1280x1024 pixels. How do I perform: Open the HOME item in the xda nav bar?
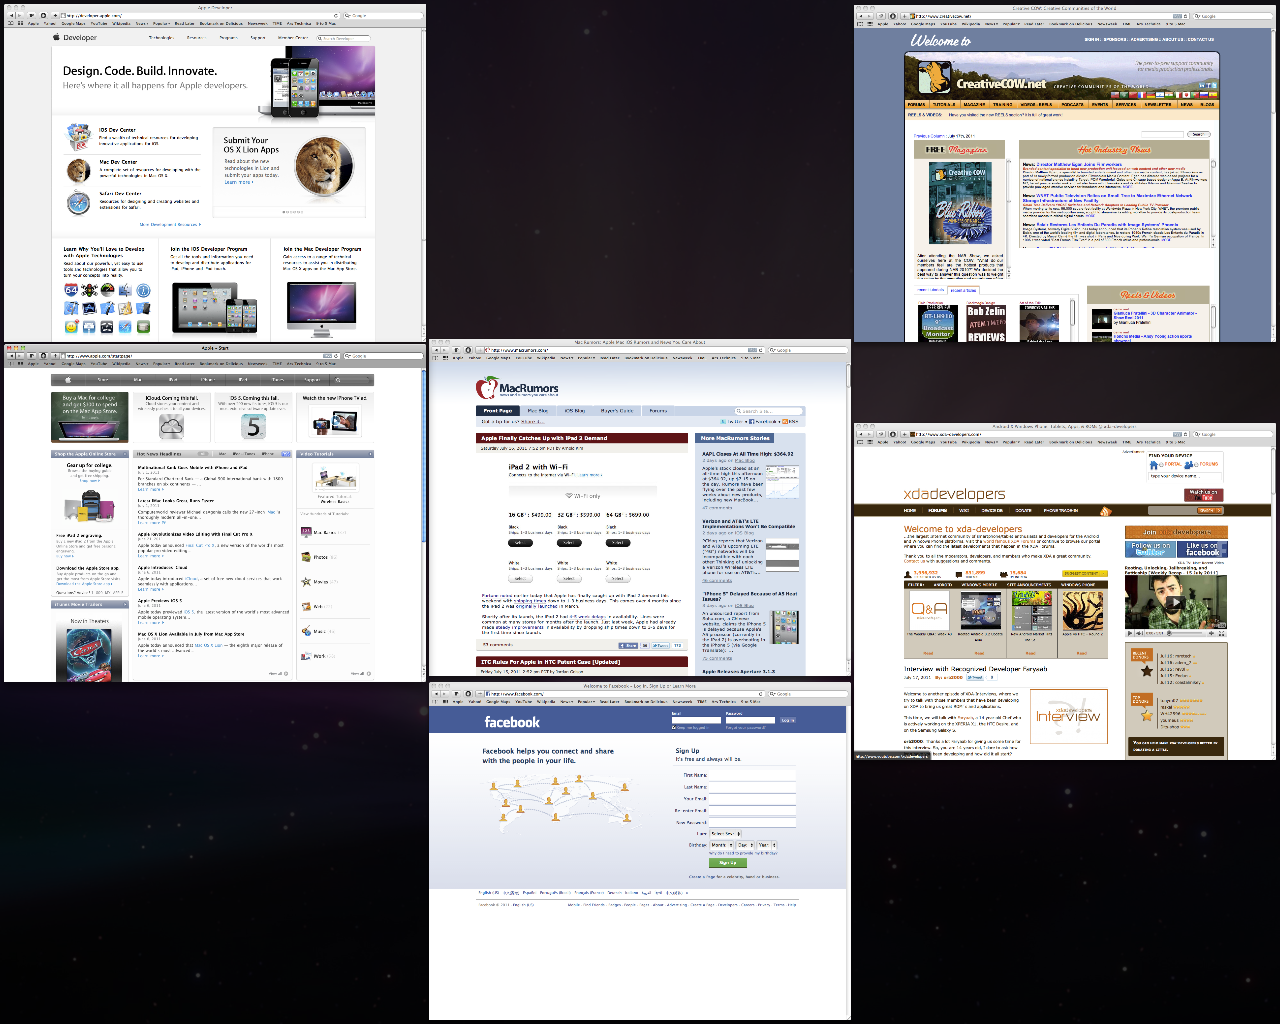click(910, 511)
